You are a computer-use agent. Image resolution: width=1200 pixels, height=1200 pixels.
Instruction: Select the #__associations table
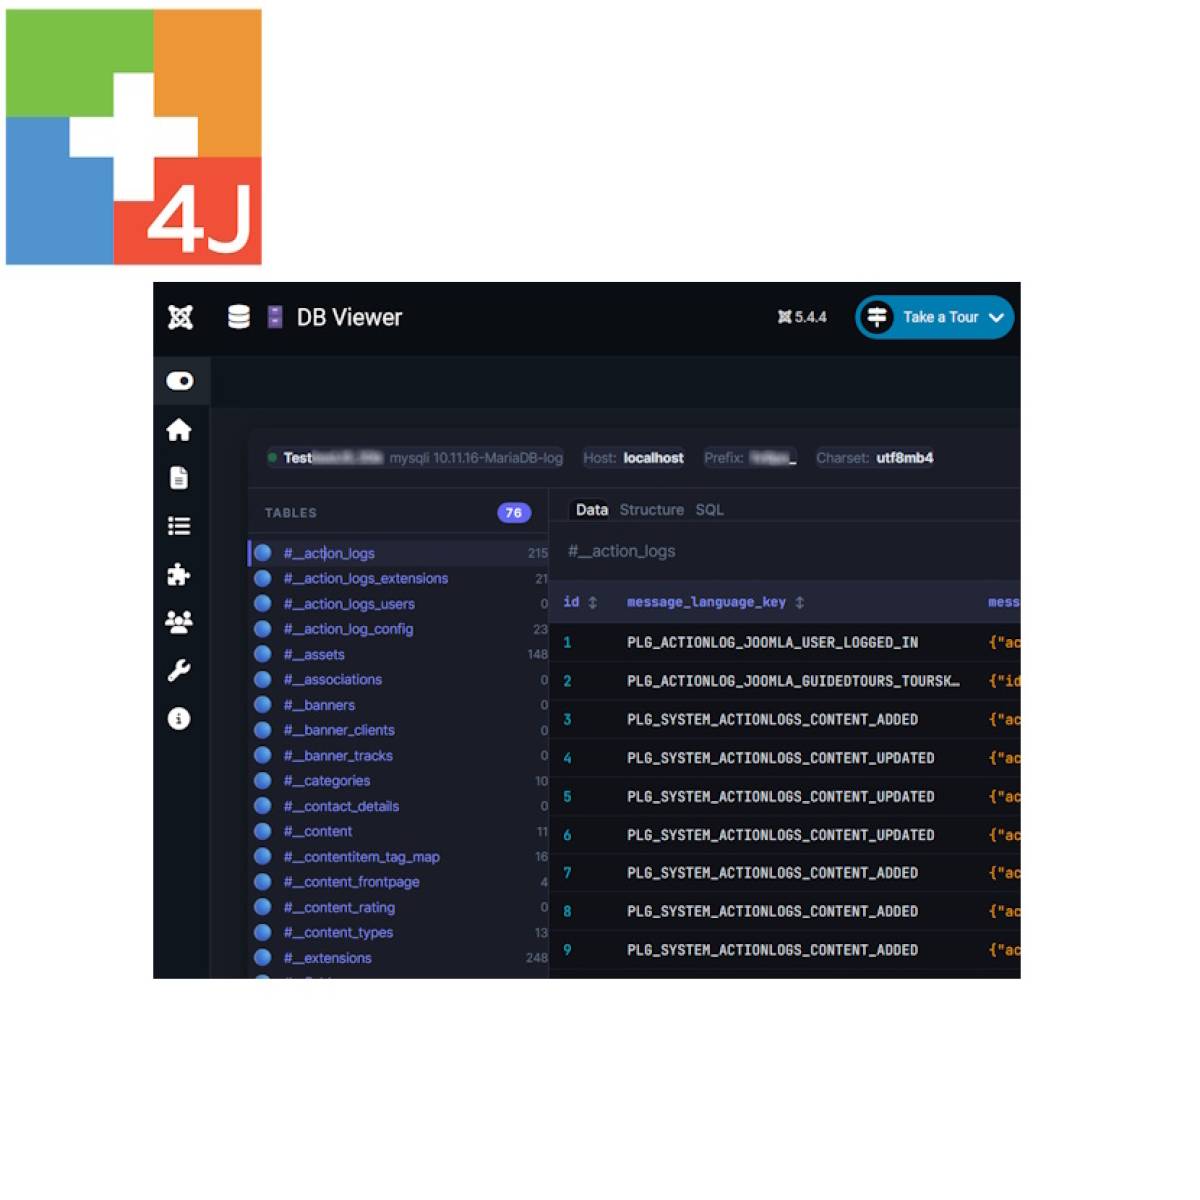[x=399, y=679]
